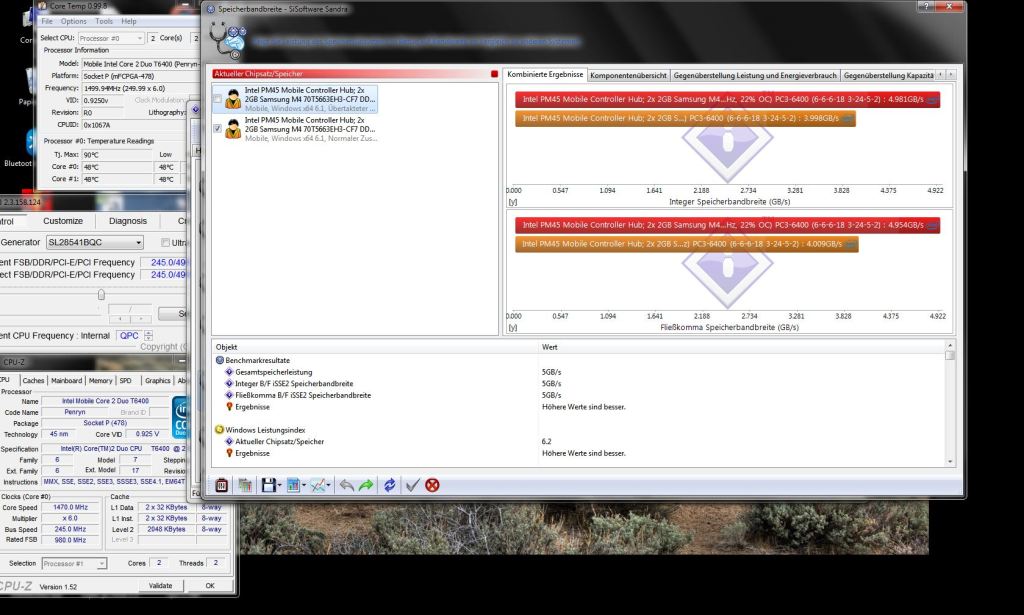1024x615 pixels.
Task: Open Tools menu in Core Temp
Action: pyautogui.click(x=104, y=22)
